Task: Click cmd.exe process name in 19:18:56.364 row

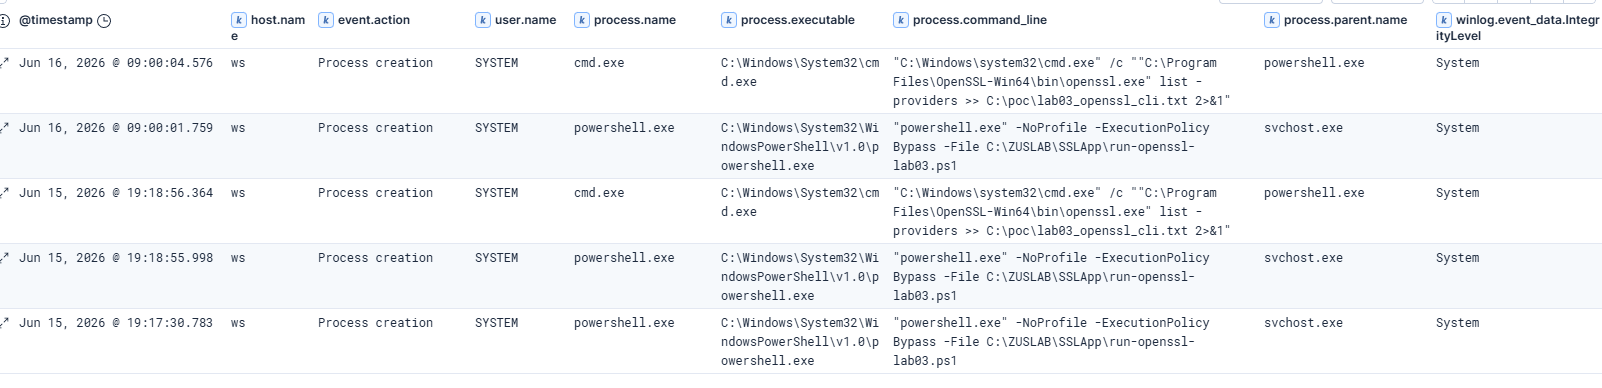Action: [599, 193]
